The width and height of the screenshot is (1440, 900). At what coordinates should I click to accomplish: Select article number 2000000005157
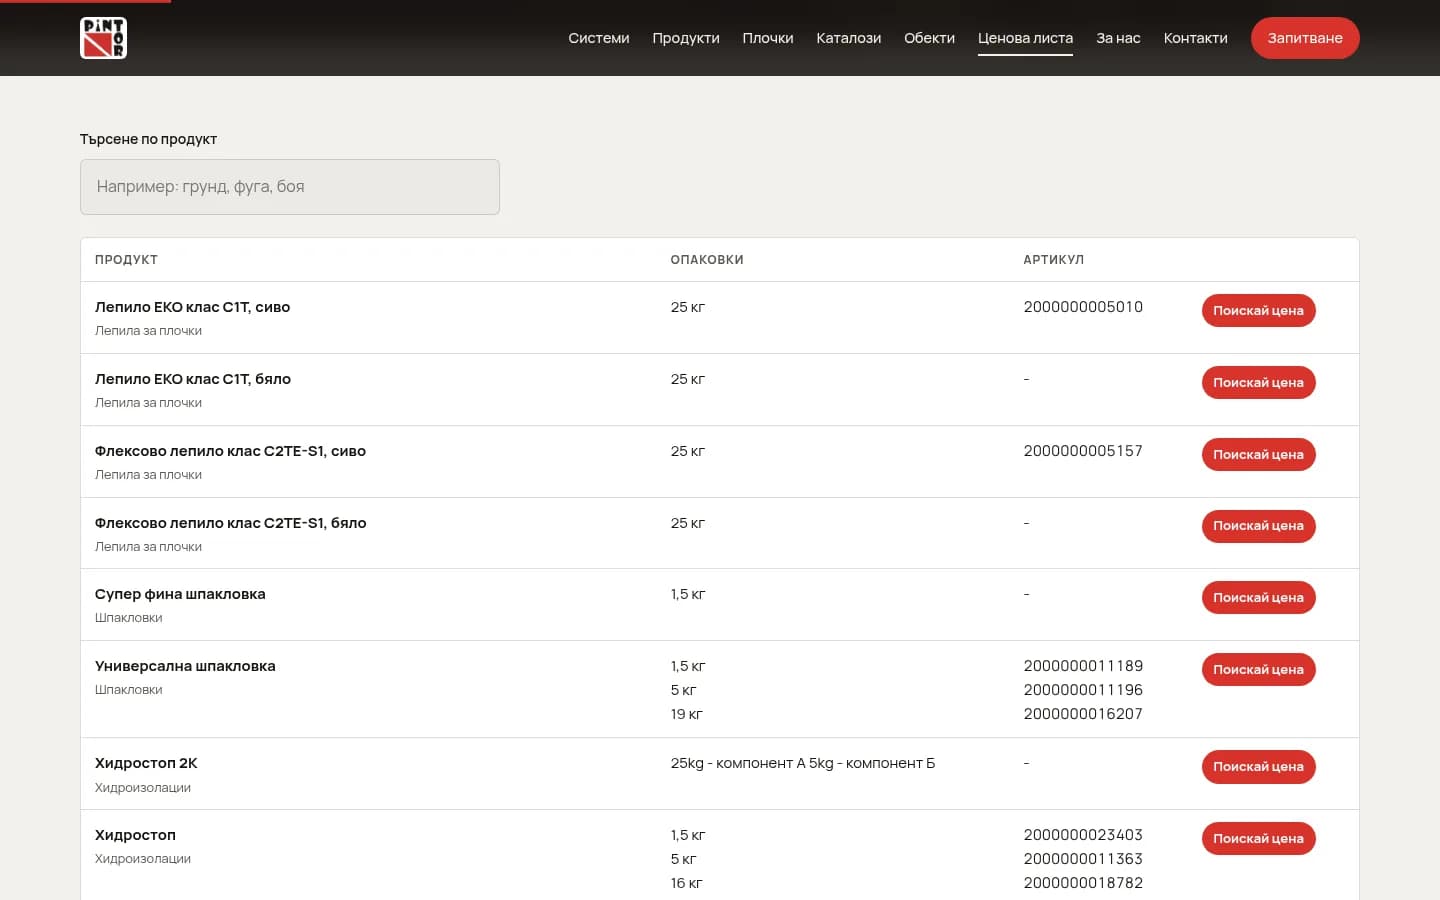click(x=1083, y=451)
